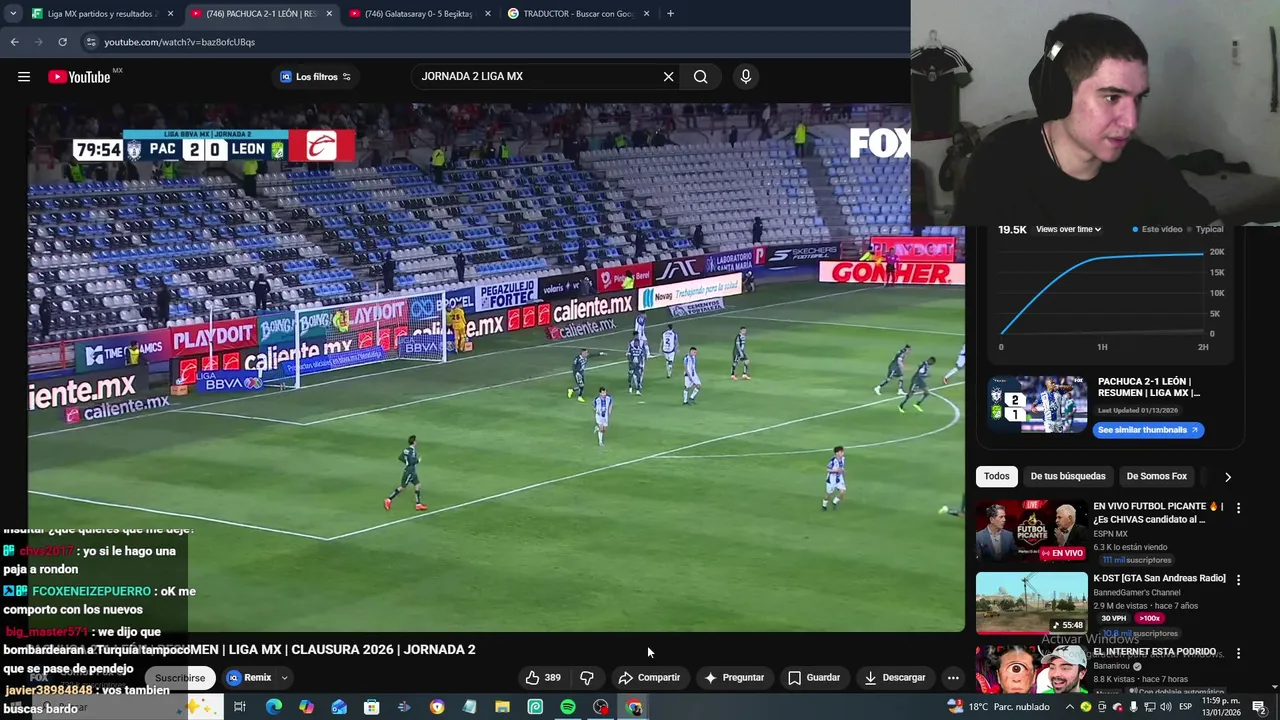Toggle the Typical series in the chart
1280x720 pixels.
point(1204,229)
